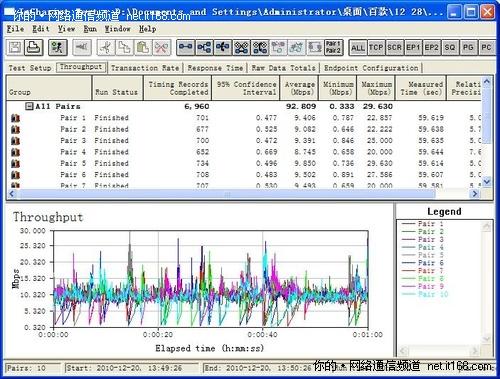Click the Add Pair toolbar icon

pos(185,48)
